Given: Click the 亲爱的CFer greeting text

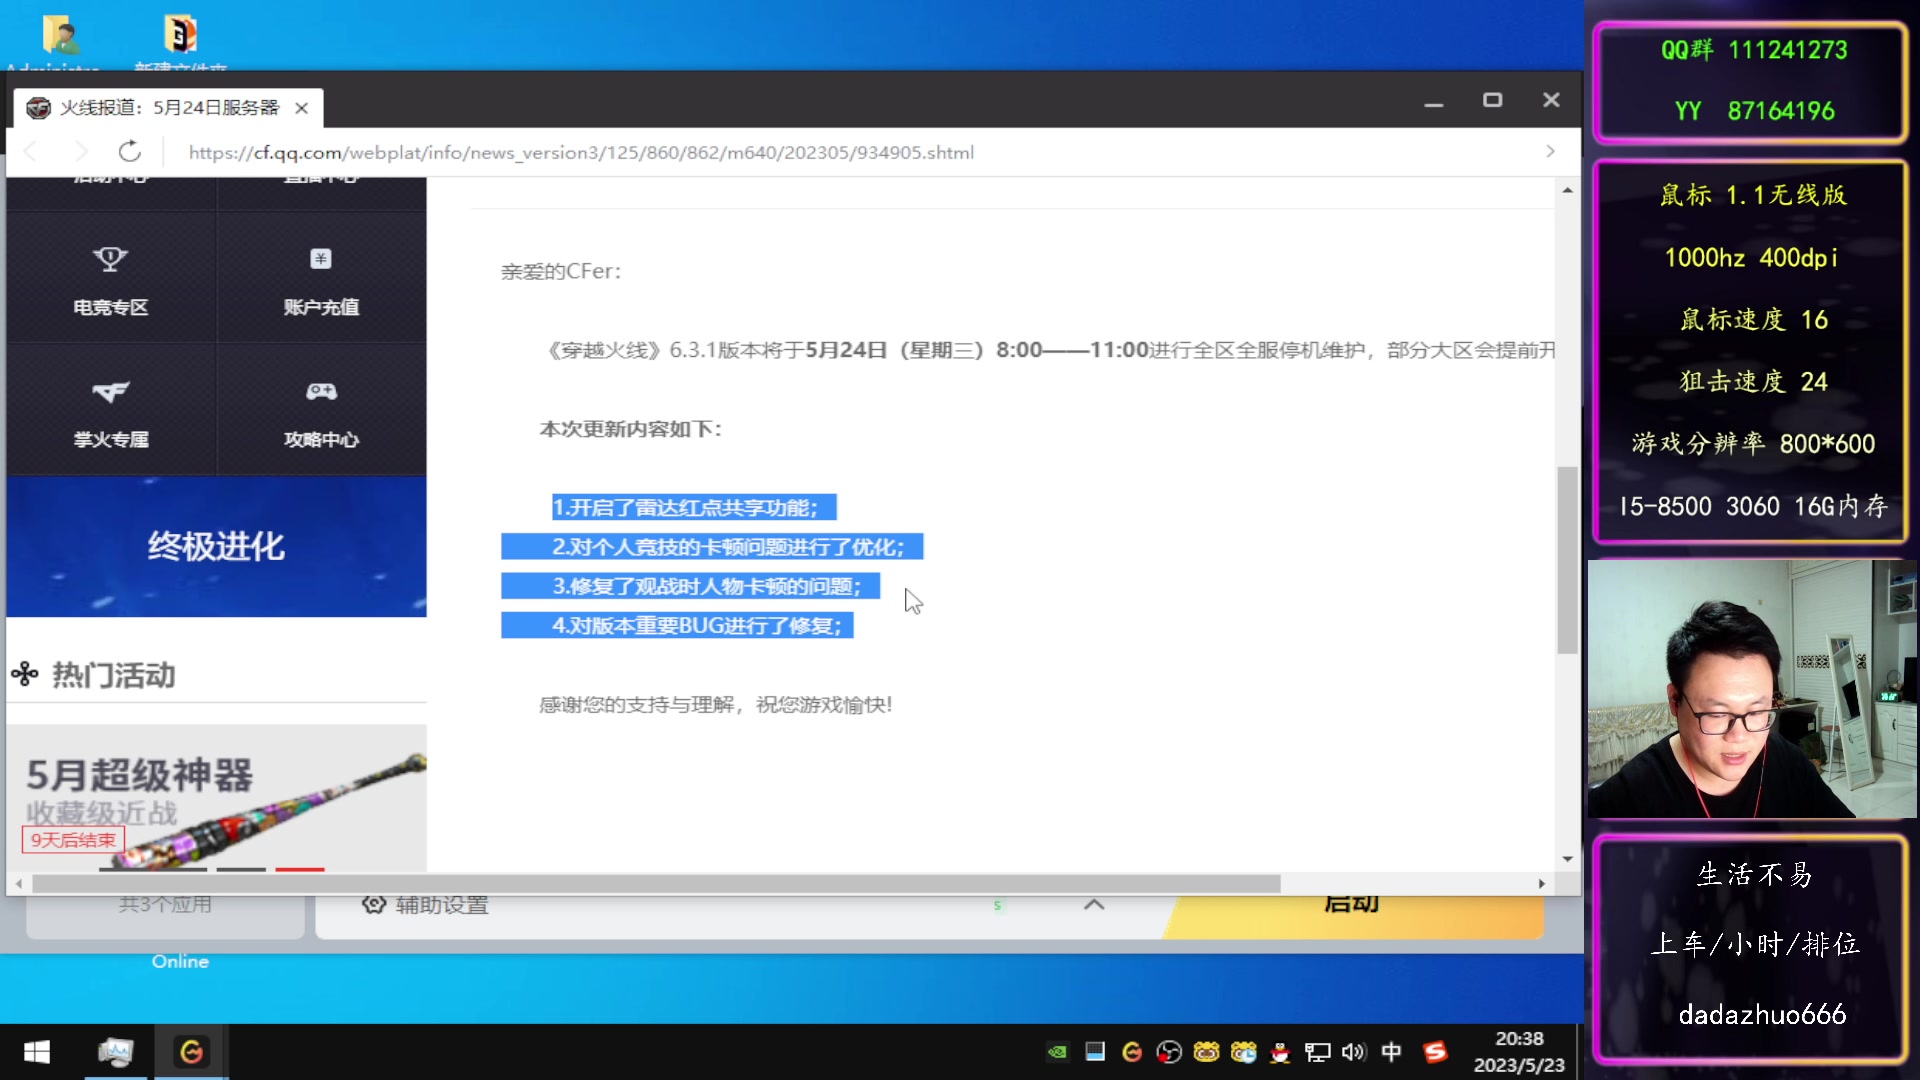Looking at the screenshot, I should coord(561,272).
